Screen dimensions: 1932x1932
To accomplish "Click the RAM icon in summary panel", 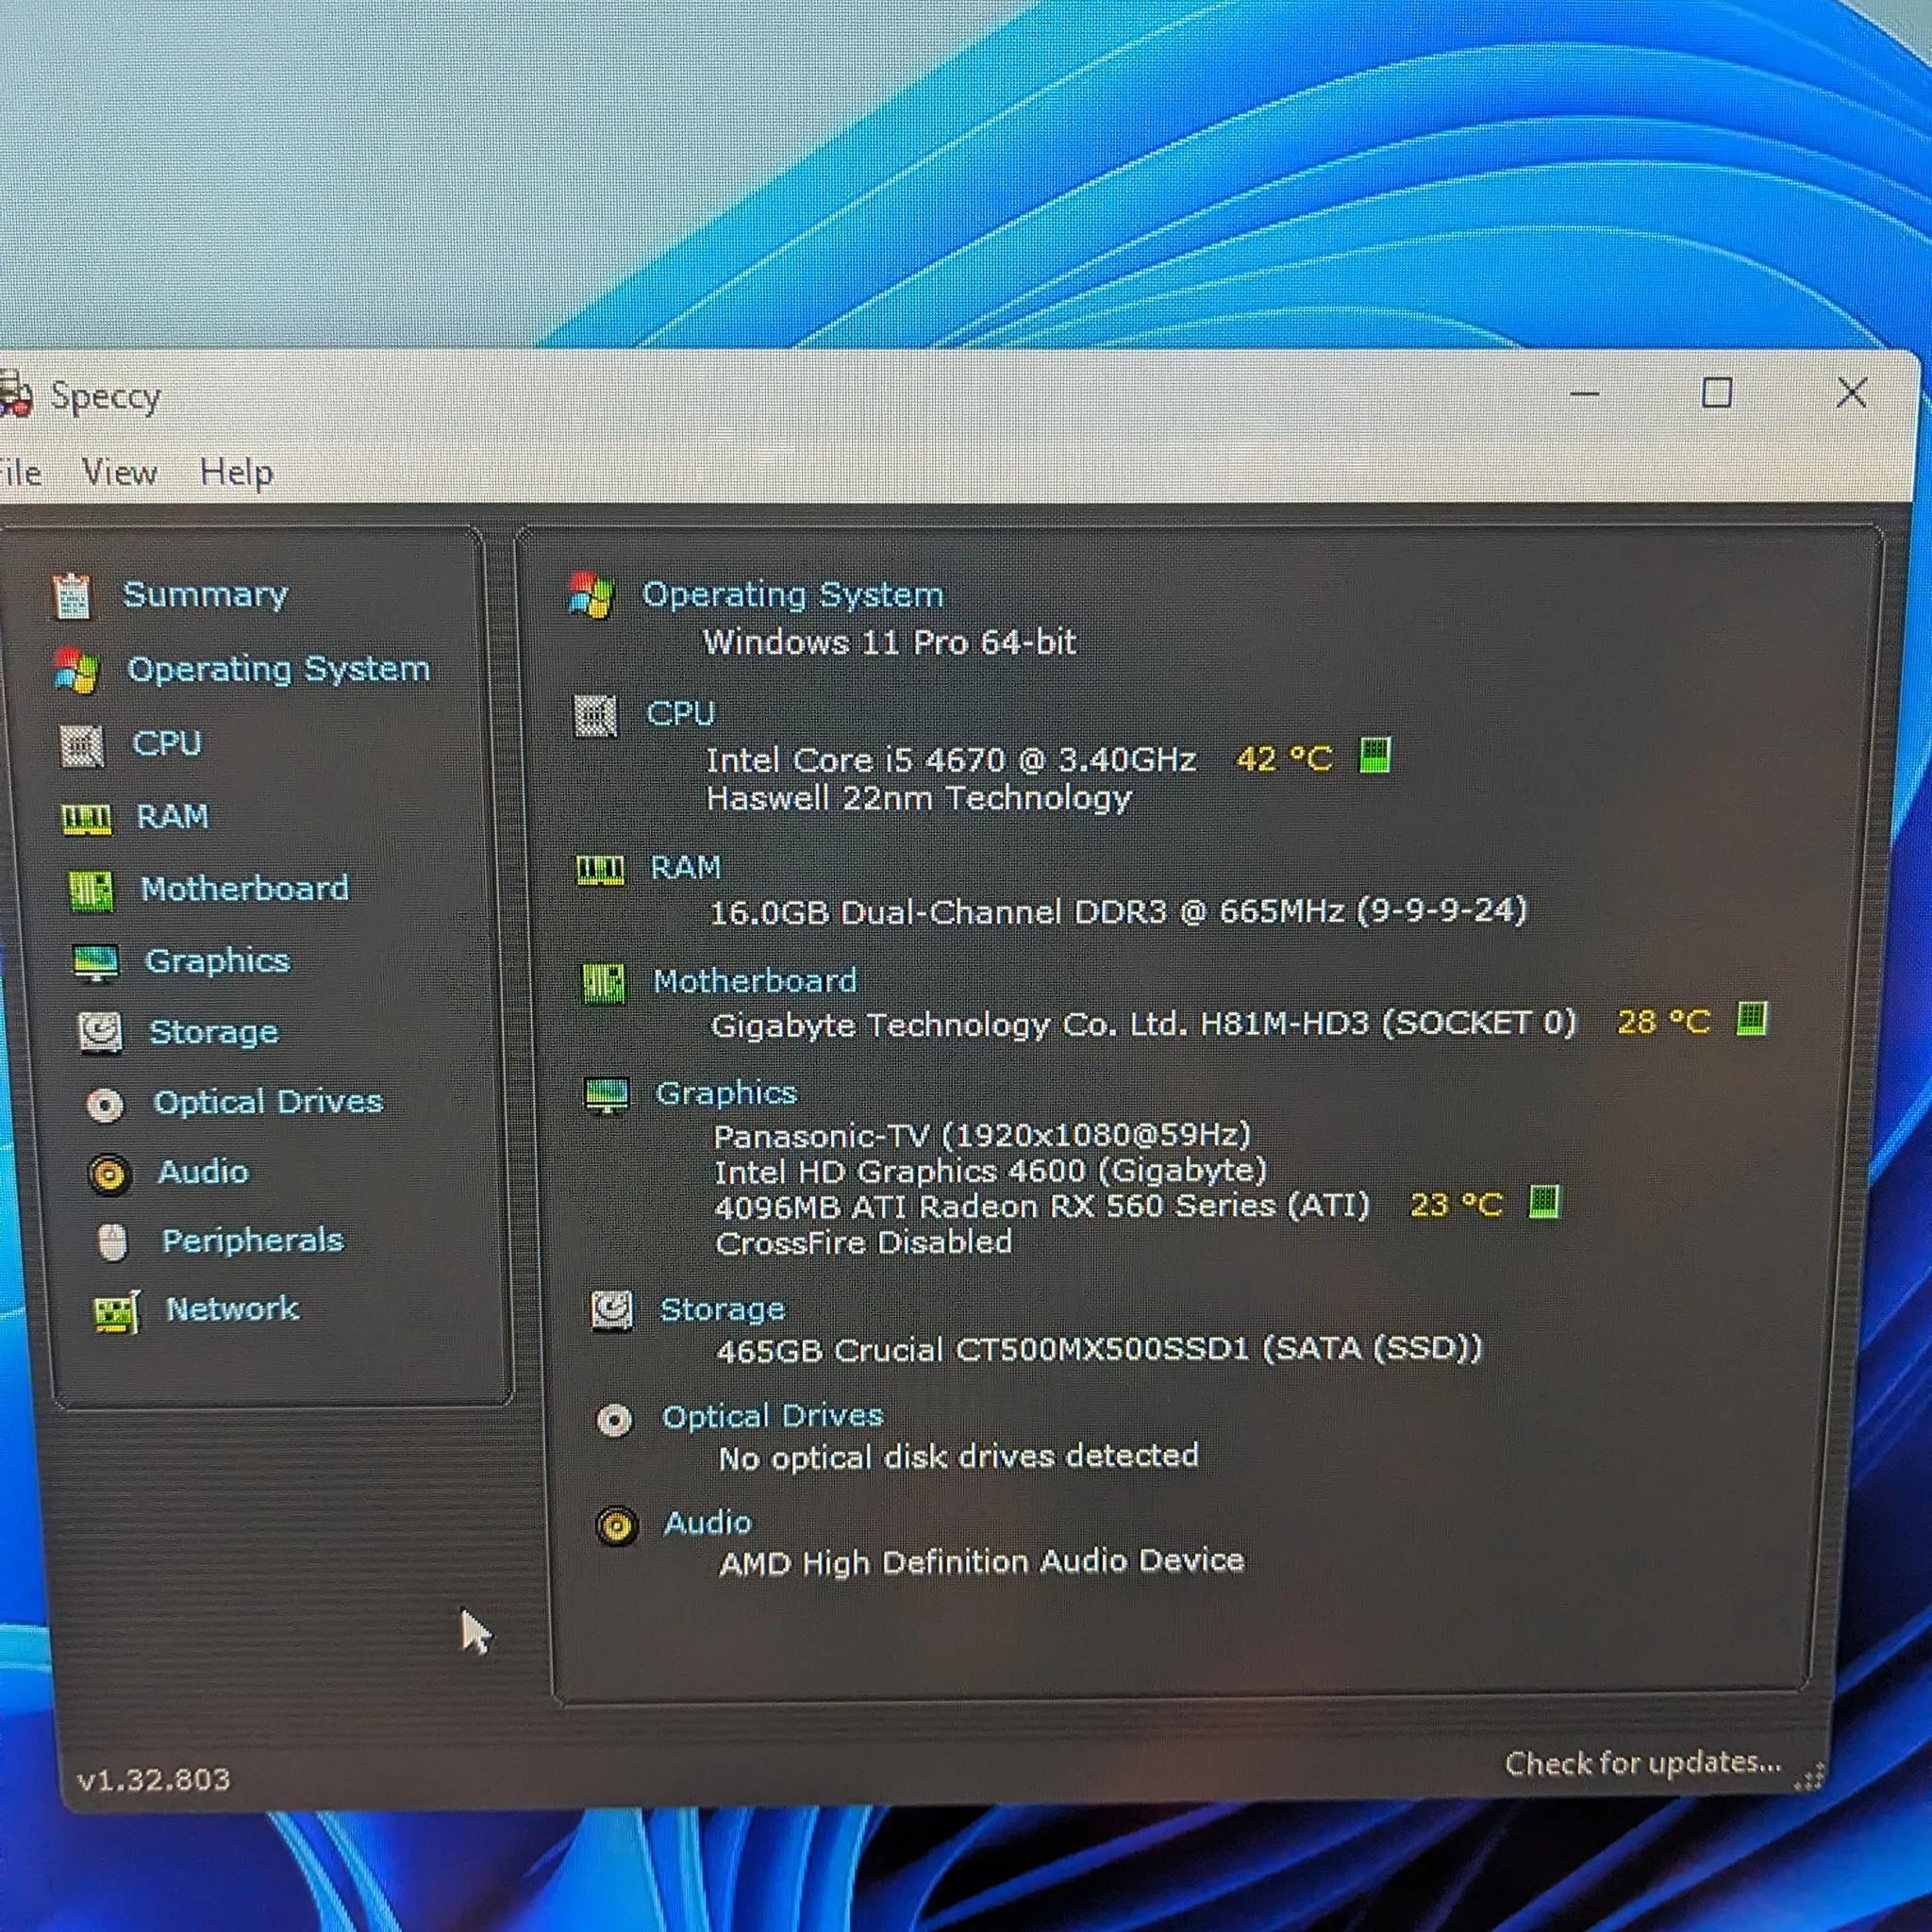I will (x=600, y=869).
